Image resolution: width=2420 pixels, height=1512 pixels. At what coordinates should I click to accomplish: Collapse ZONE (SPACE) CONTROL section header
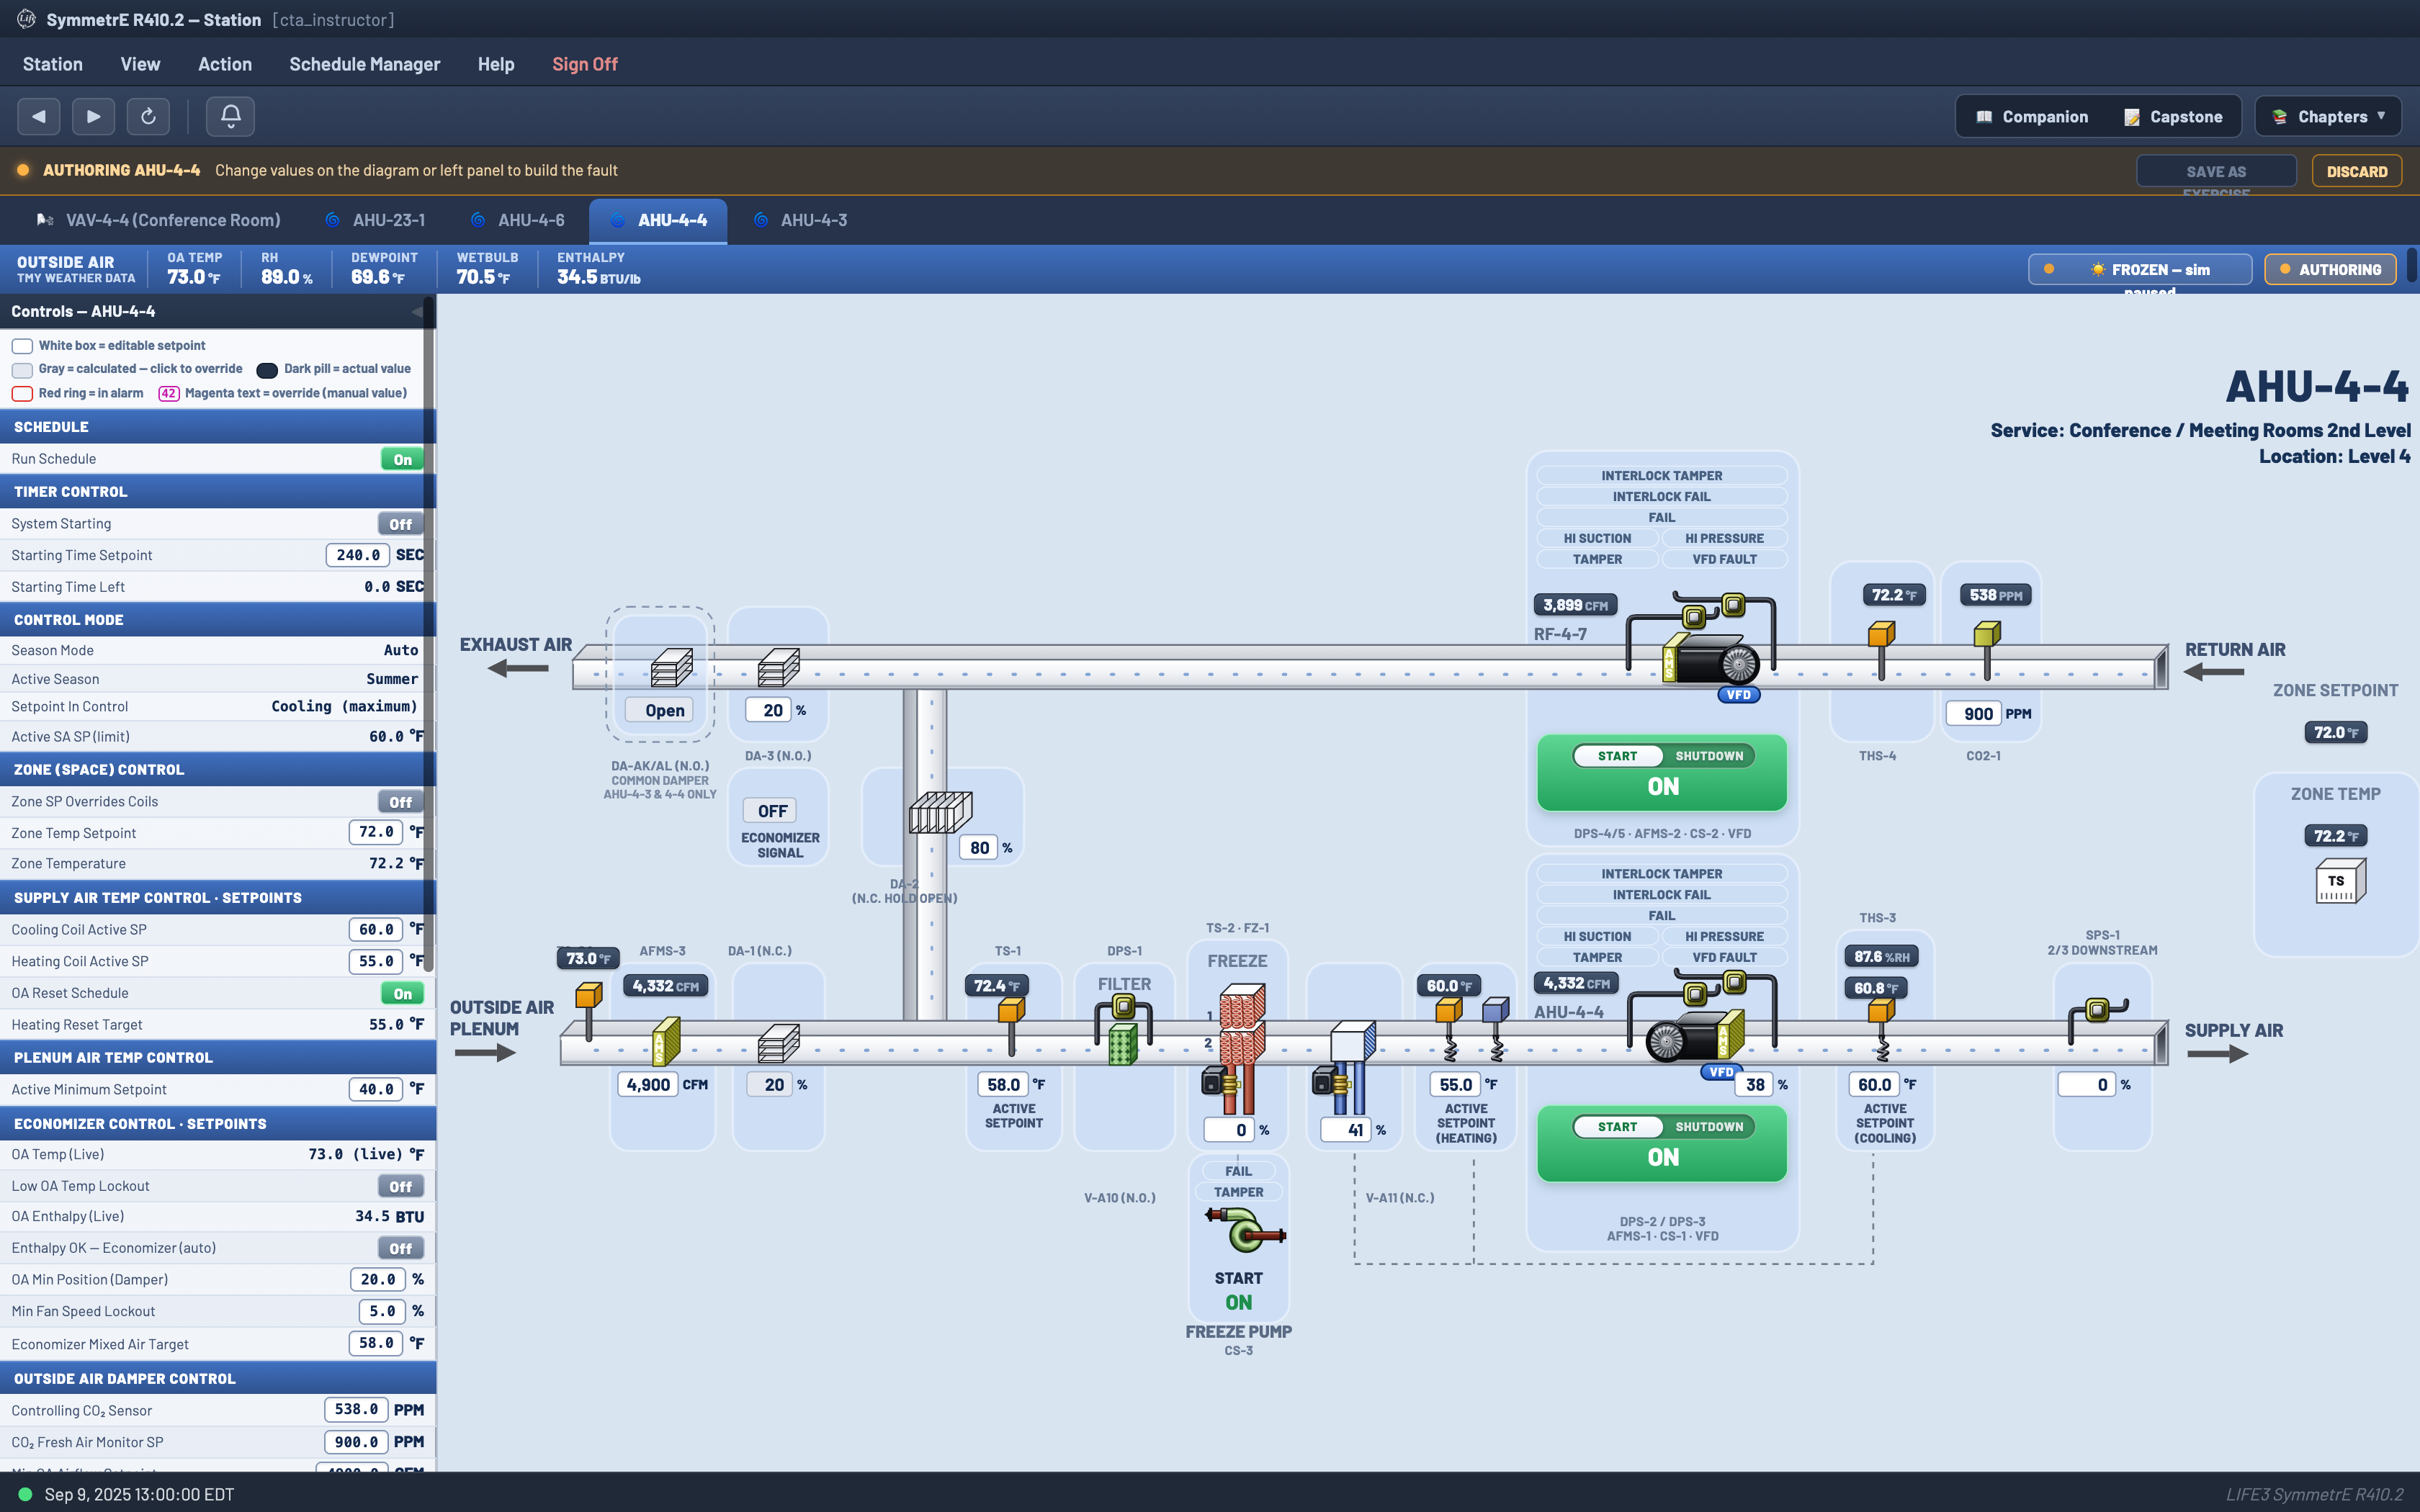(218, 770)
